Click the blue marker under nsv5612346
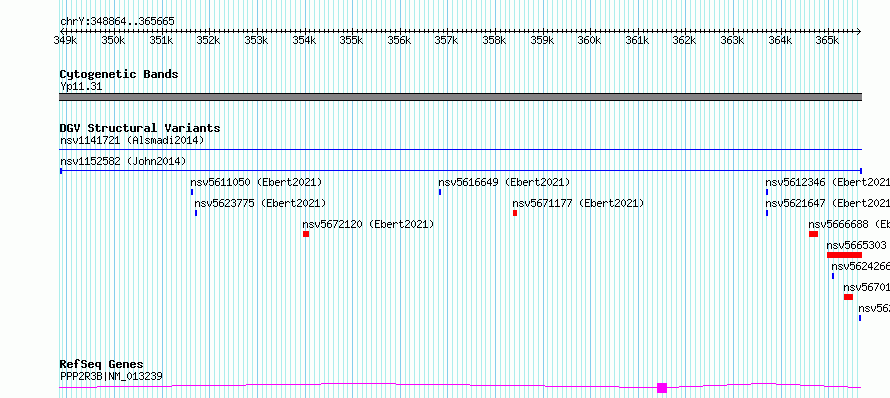 (767, 192)
